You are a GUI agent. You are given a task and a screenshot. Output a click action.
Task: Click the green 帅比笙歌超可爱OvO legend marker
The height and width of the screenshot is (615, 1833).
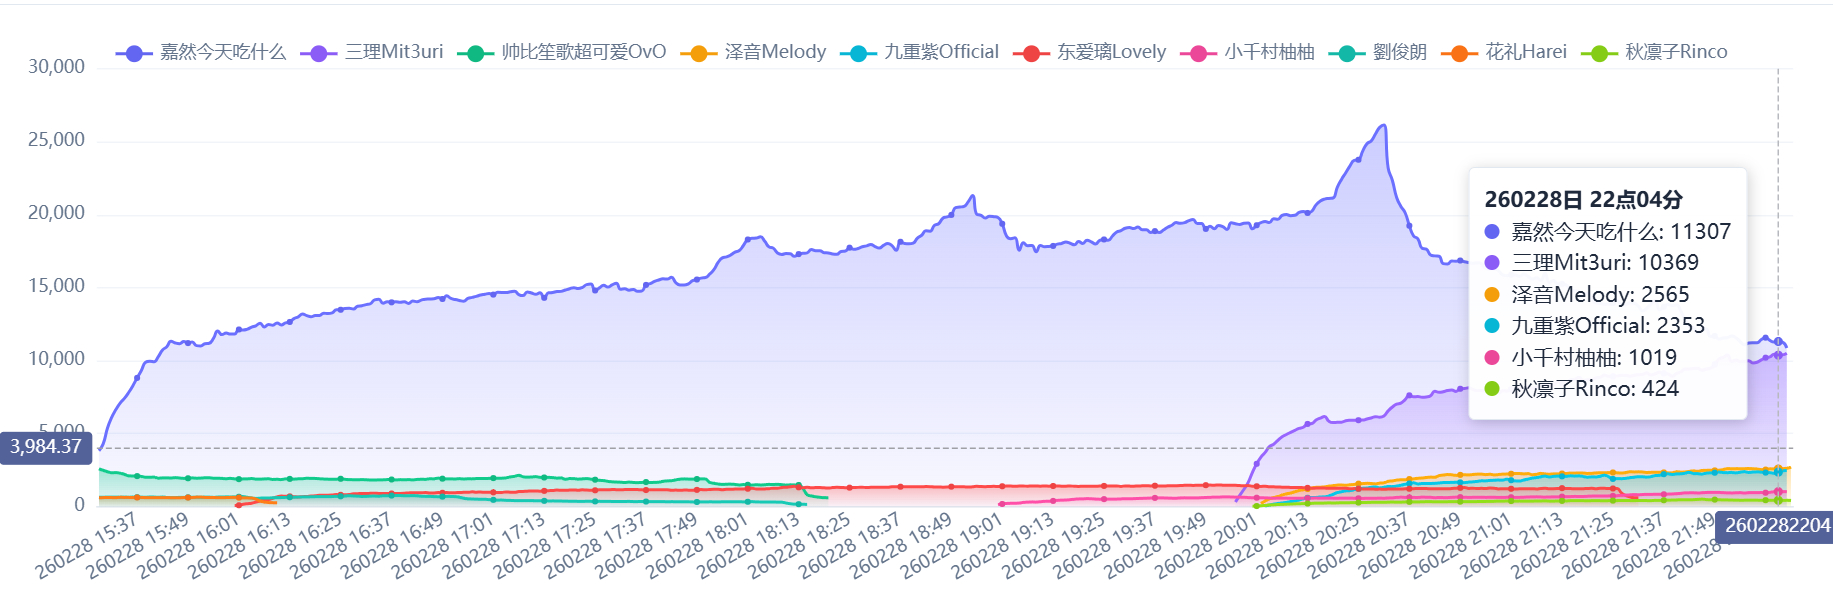click(x=475, y=53)
